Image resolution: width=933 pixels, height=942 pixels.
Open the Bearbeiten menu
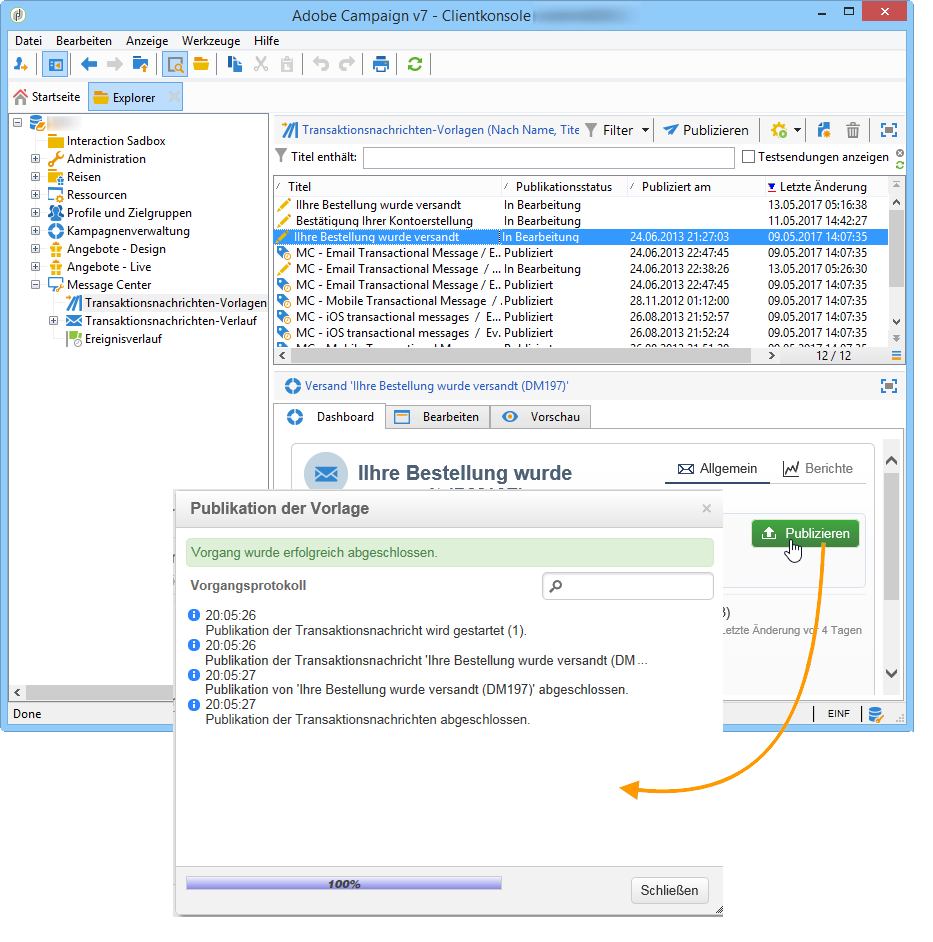click(x=84, y=40)
